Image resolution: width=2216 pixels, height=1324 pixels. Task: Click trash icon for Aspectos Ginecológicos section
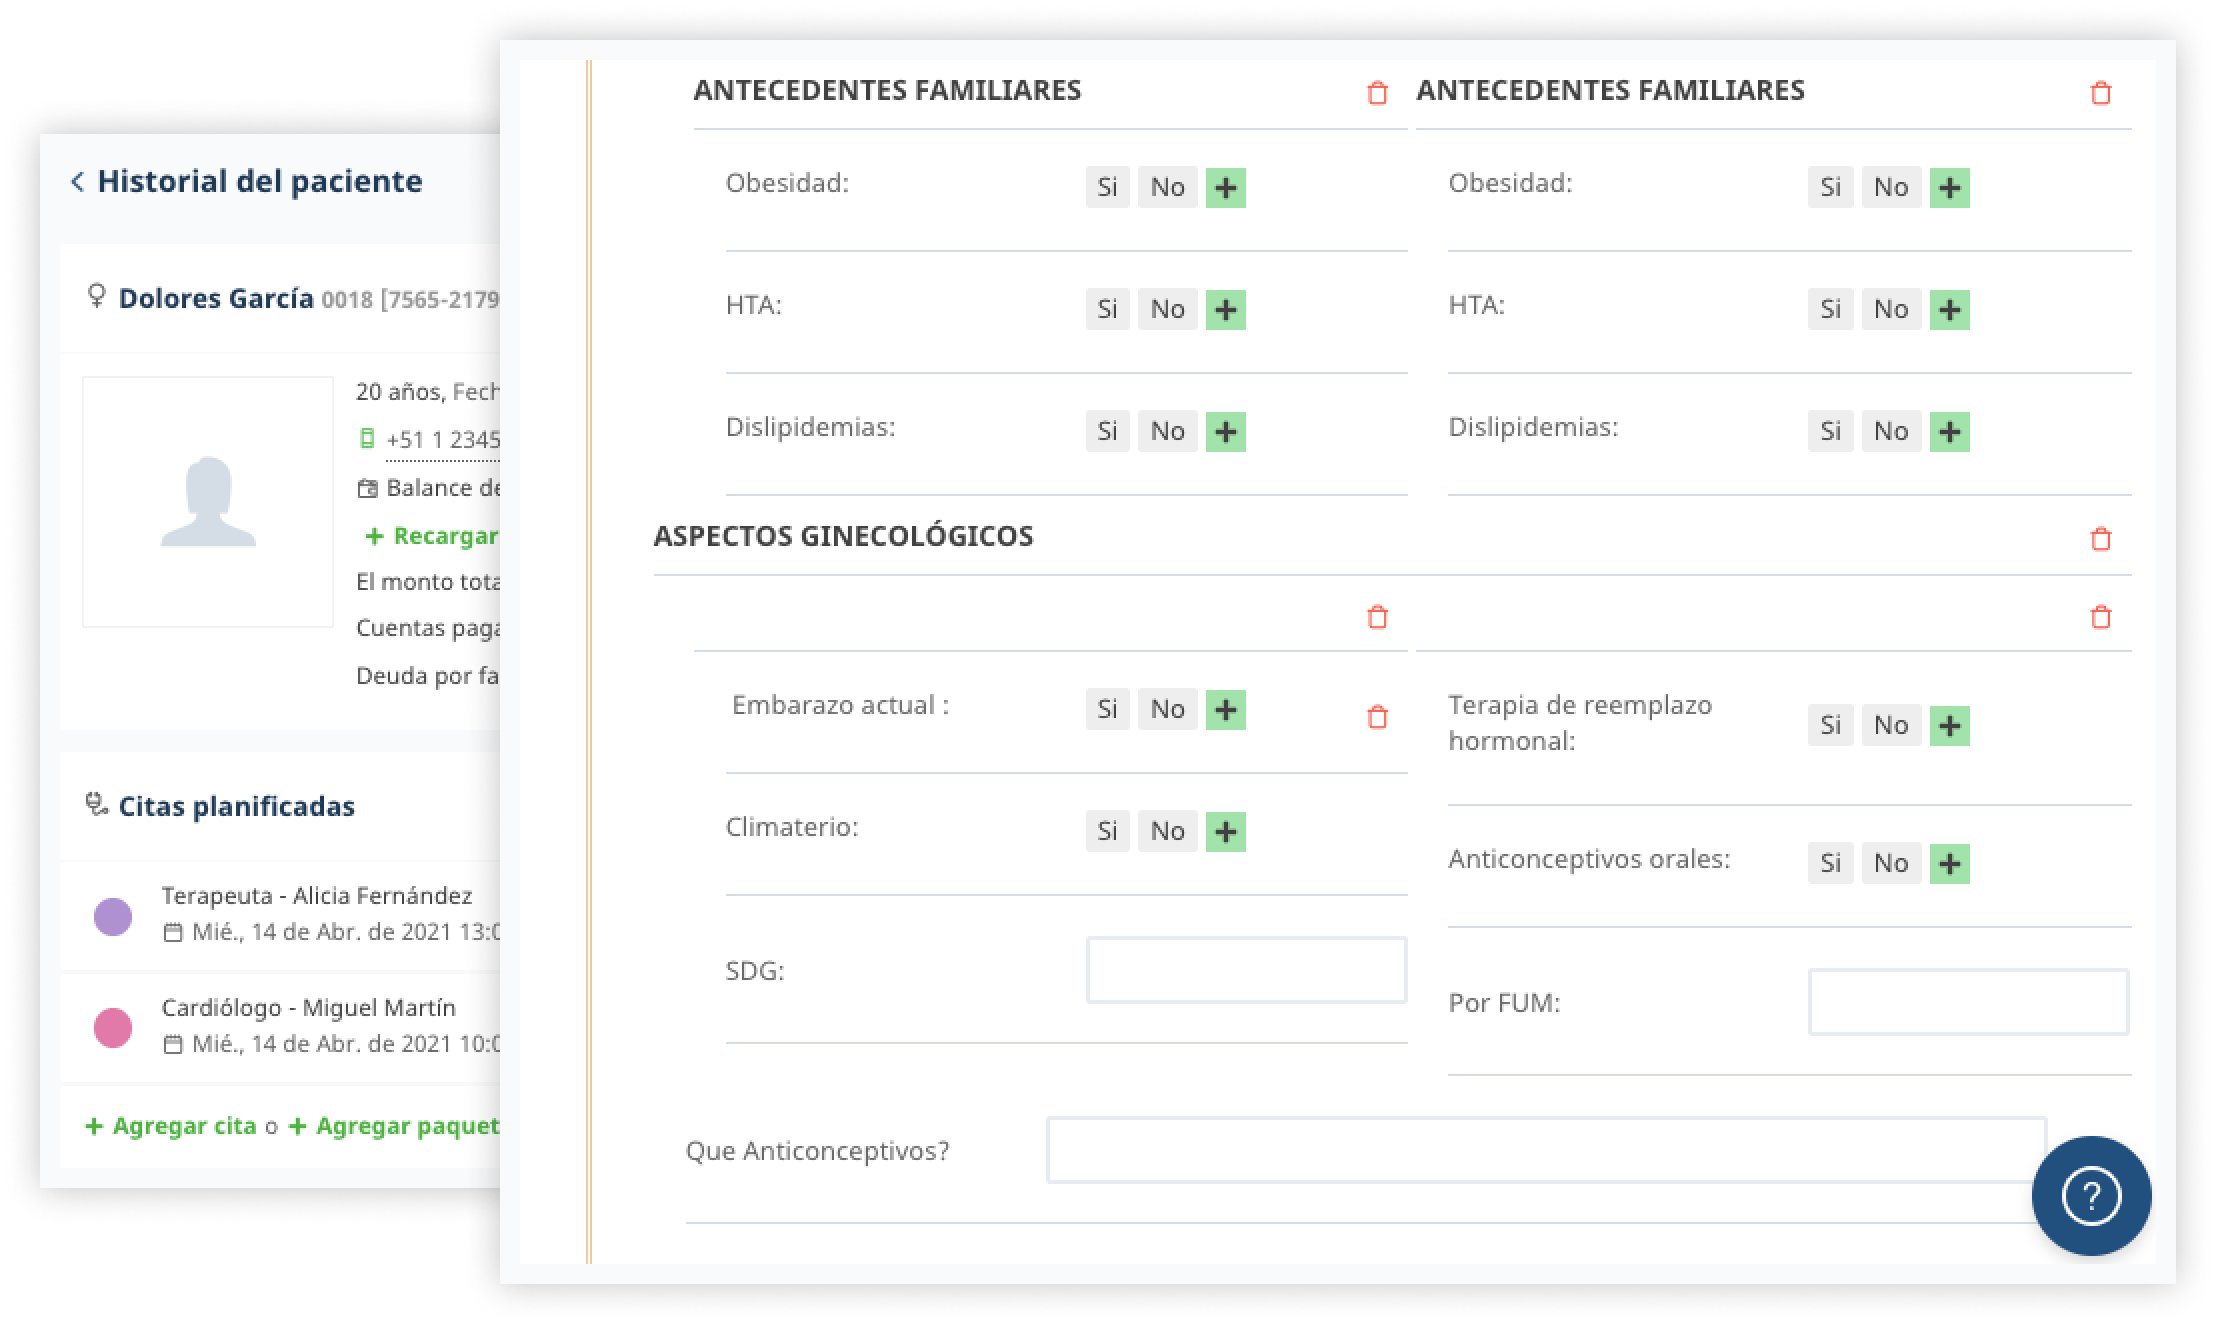pyautogui.click(x=2100, y=539)
